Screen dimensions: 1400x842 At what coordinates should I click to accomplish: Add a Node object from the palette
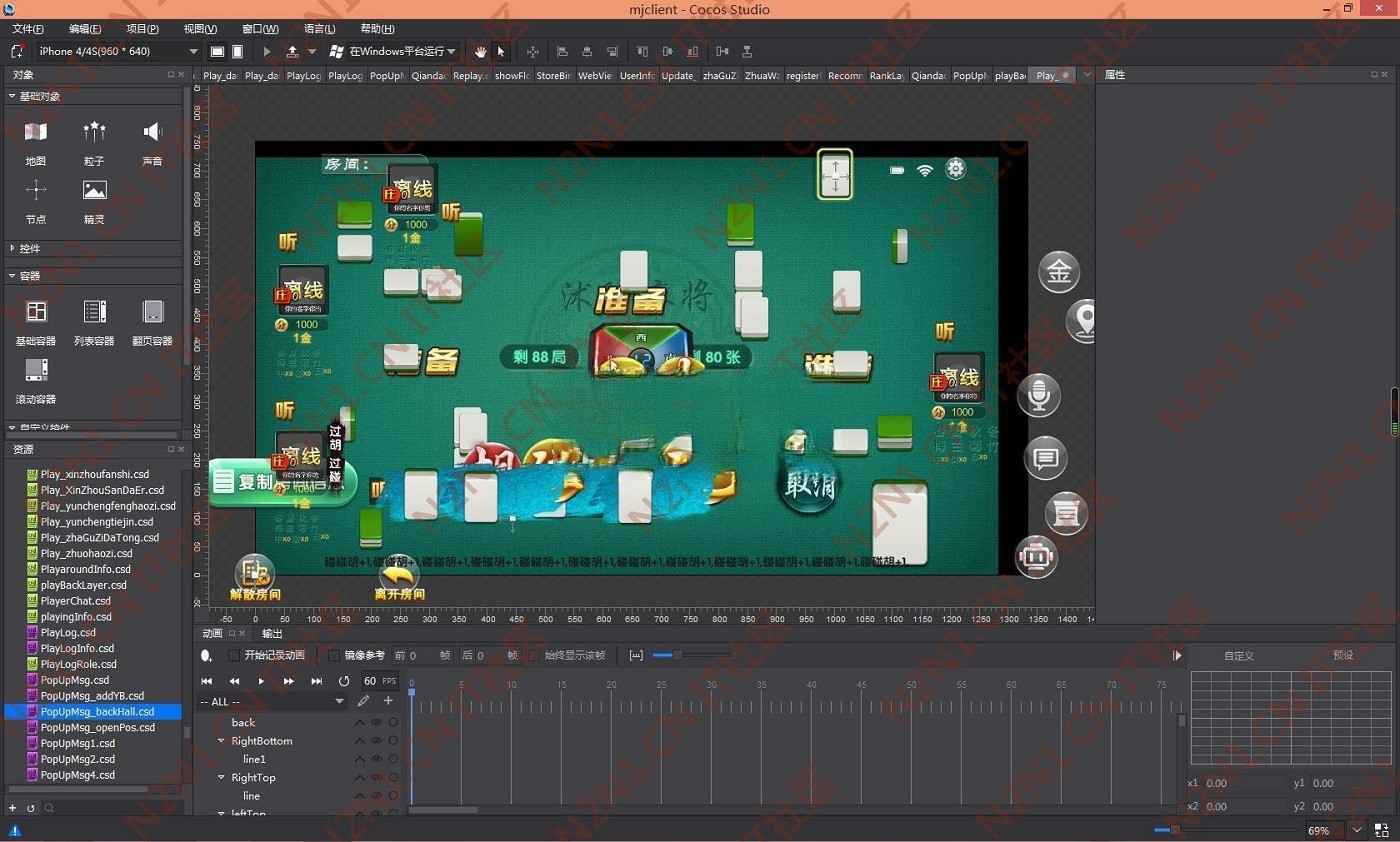(x=36, y=201)
